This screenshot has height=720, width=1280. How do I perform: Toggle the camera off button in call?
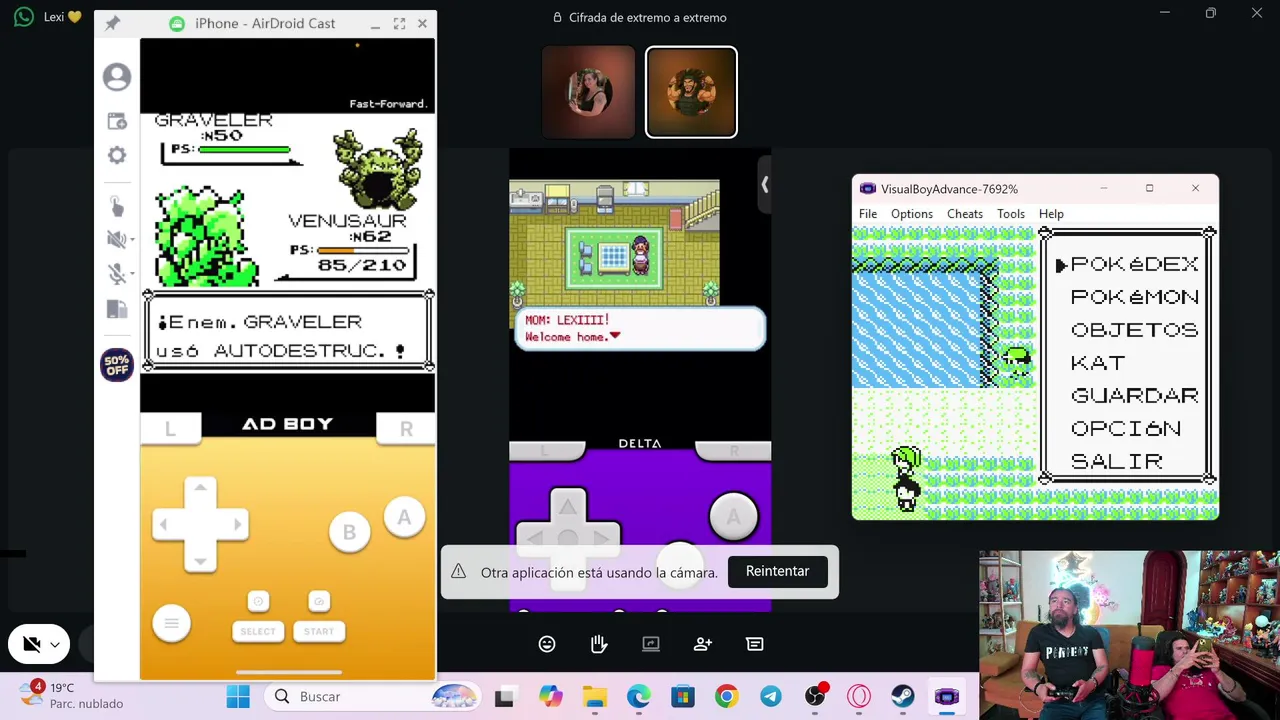click(x=32, y=645)
